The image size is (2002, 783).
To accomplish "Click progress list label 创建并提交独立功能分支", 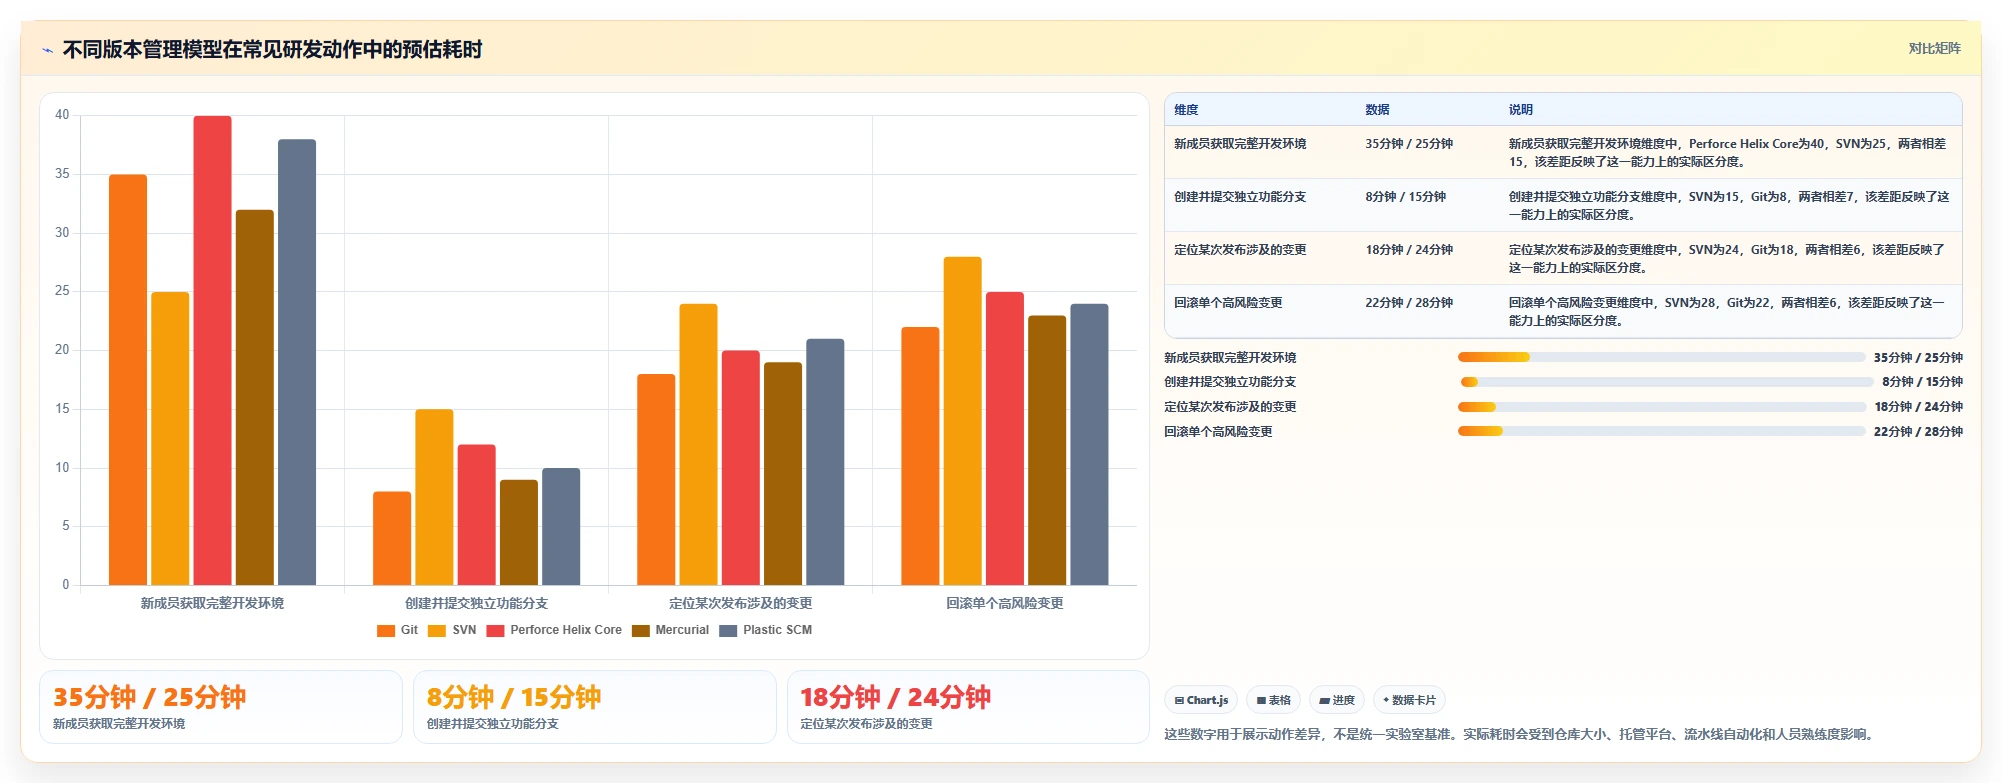I will pyautogui.click(x=1230, y=382).
